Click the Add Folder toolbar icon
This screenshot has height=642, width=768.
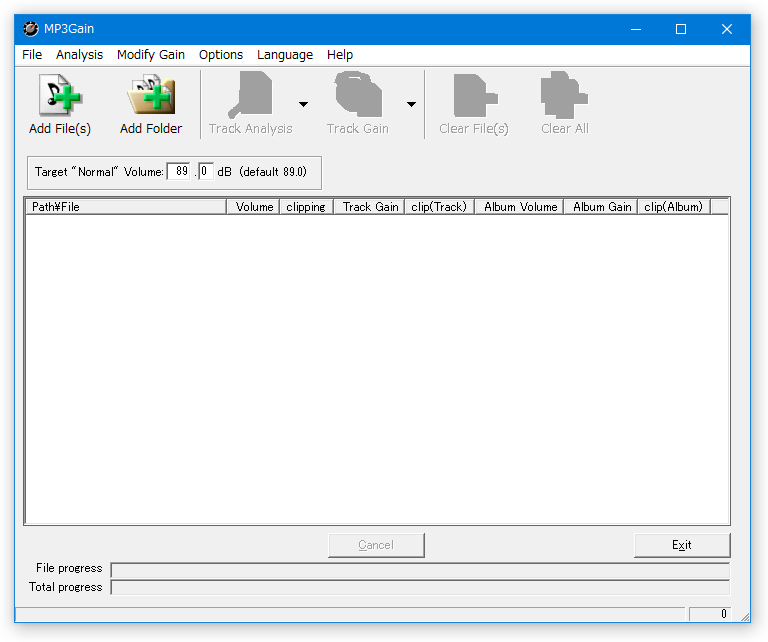pyautogui.click(x=151, y=95)
